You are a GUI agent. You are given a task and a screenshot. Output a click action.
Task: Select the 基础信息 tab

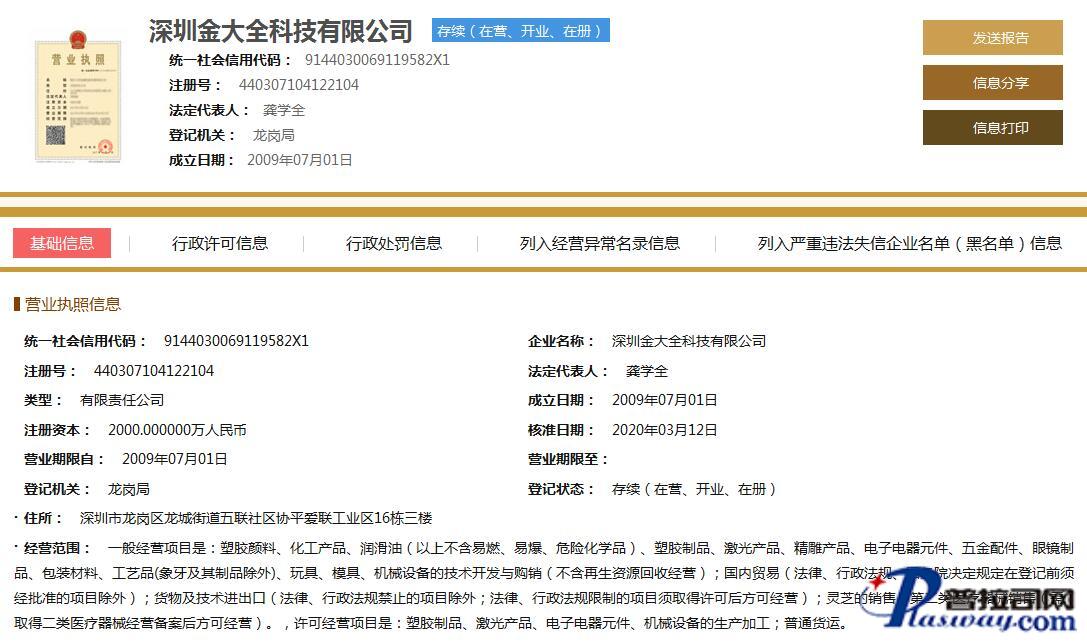point(62,243)
